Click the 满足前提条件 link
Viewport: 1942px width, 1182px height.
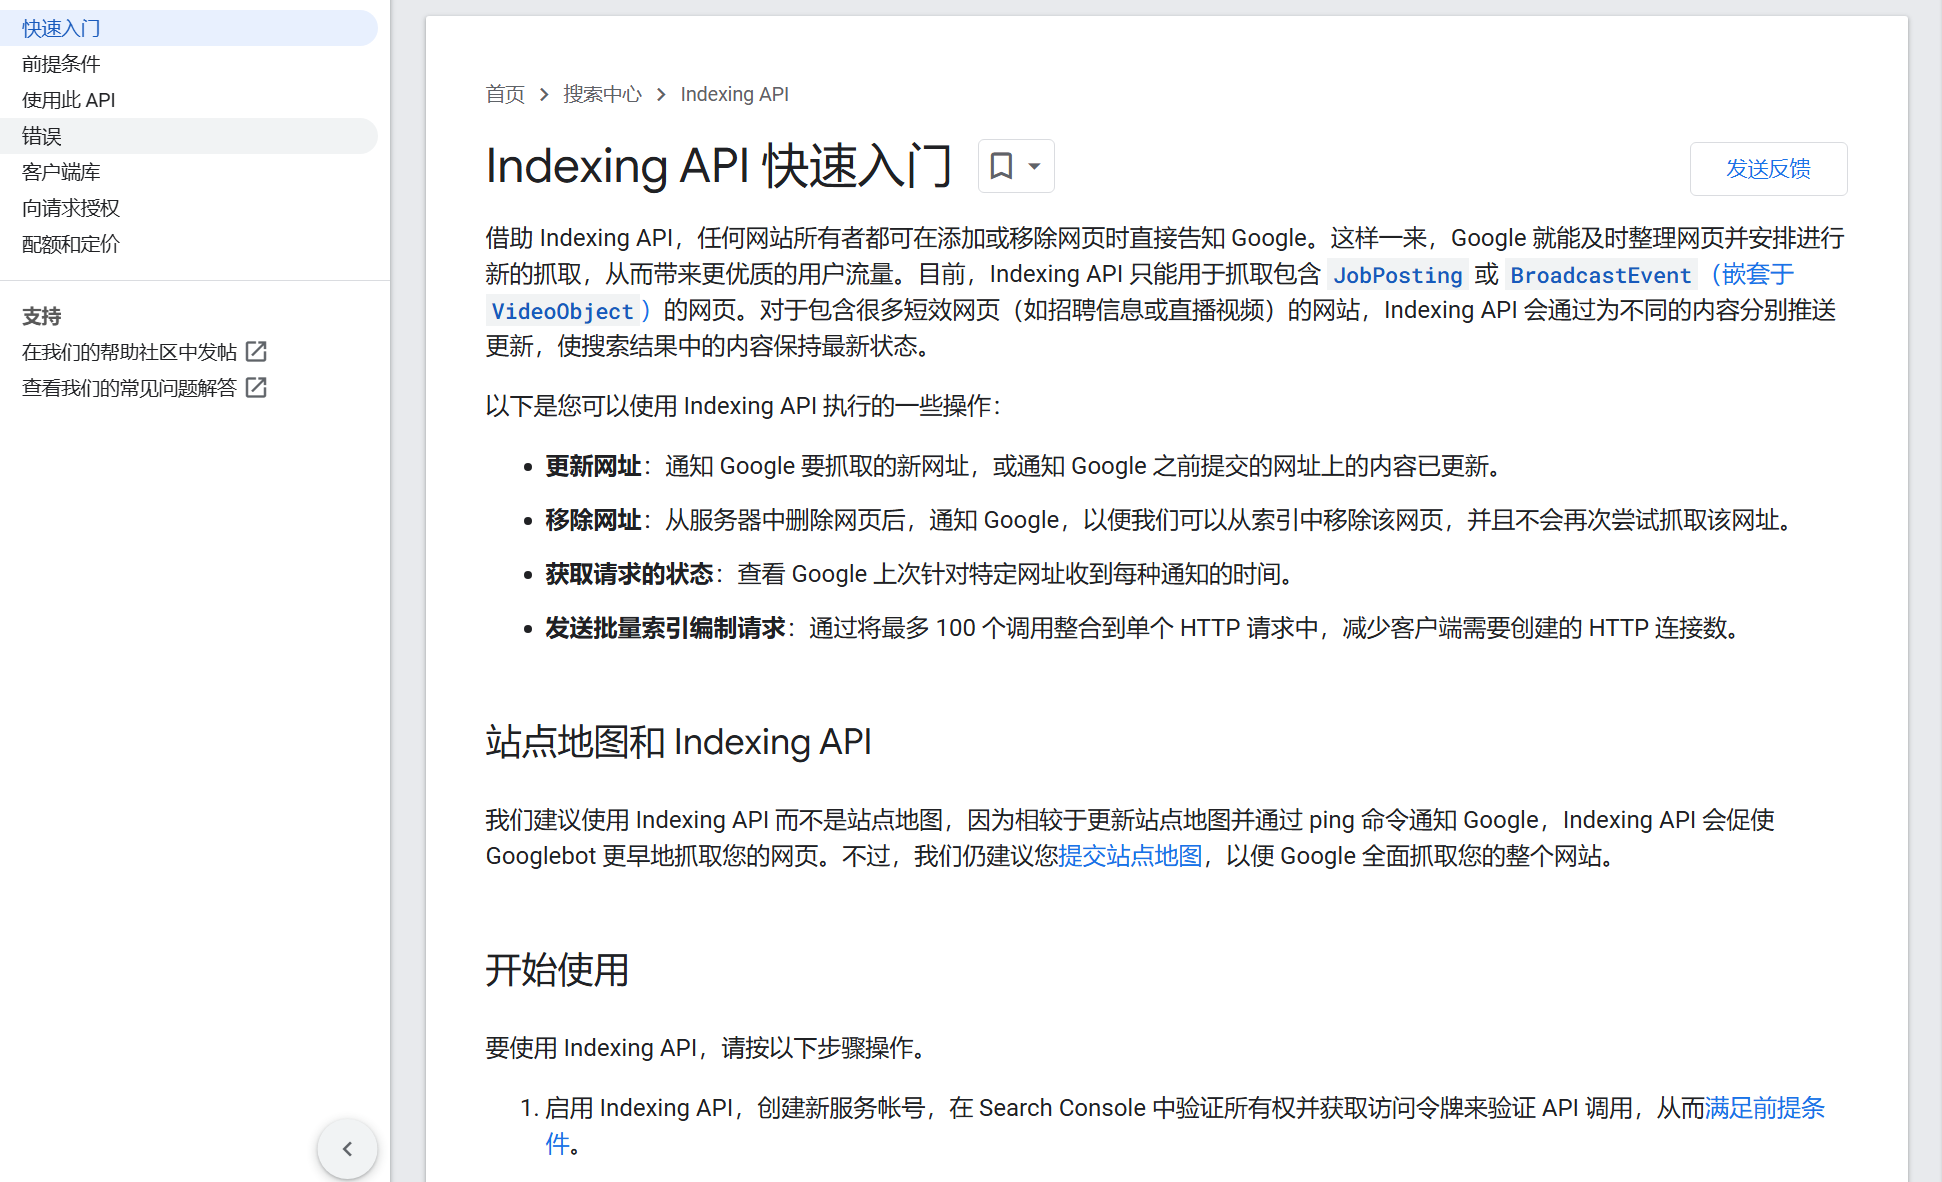1765,1108
